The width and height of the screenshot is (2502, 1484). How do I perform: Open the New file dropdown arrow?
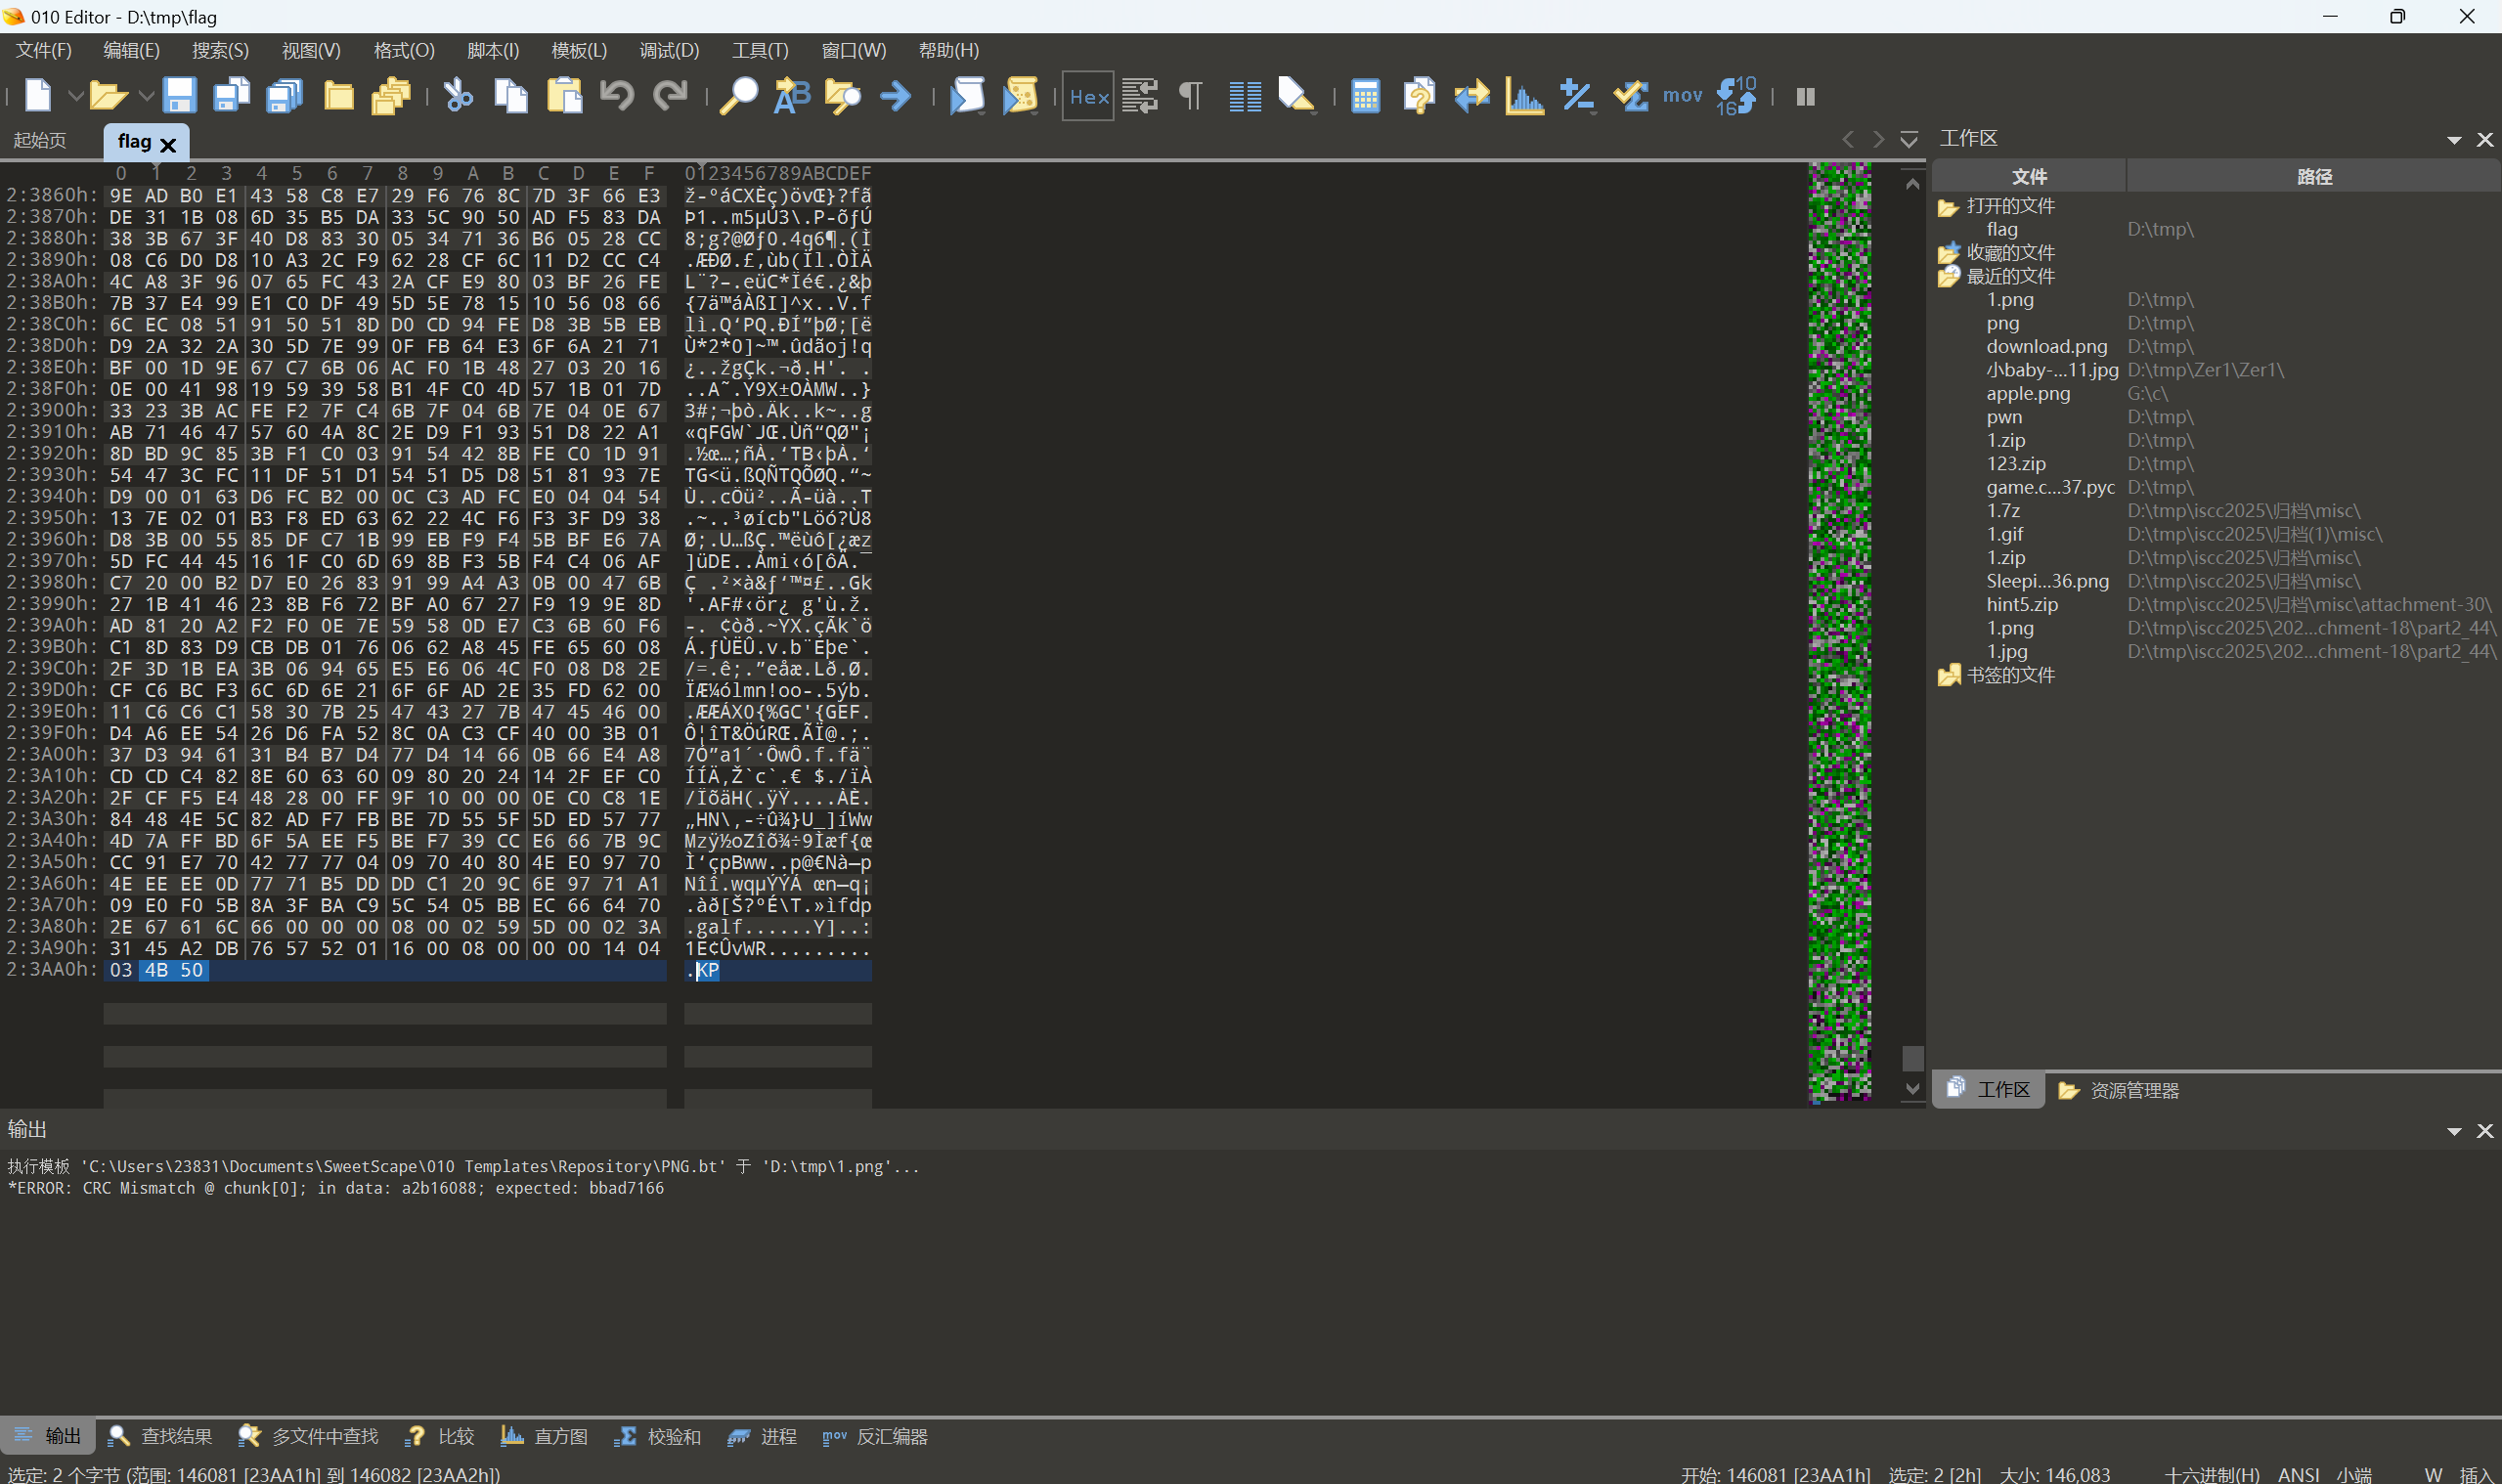click(75, 96)
